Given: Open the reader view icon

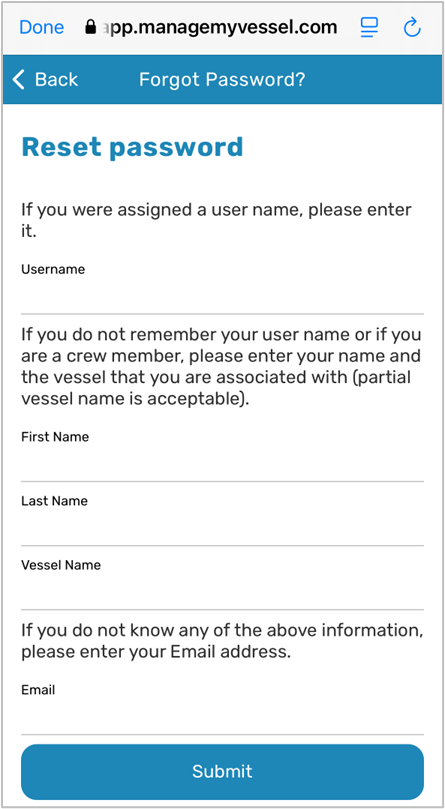Looking at the screenshot, I should pyautogui.click(x=369, y=27).
